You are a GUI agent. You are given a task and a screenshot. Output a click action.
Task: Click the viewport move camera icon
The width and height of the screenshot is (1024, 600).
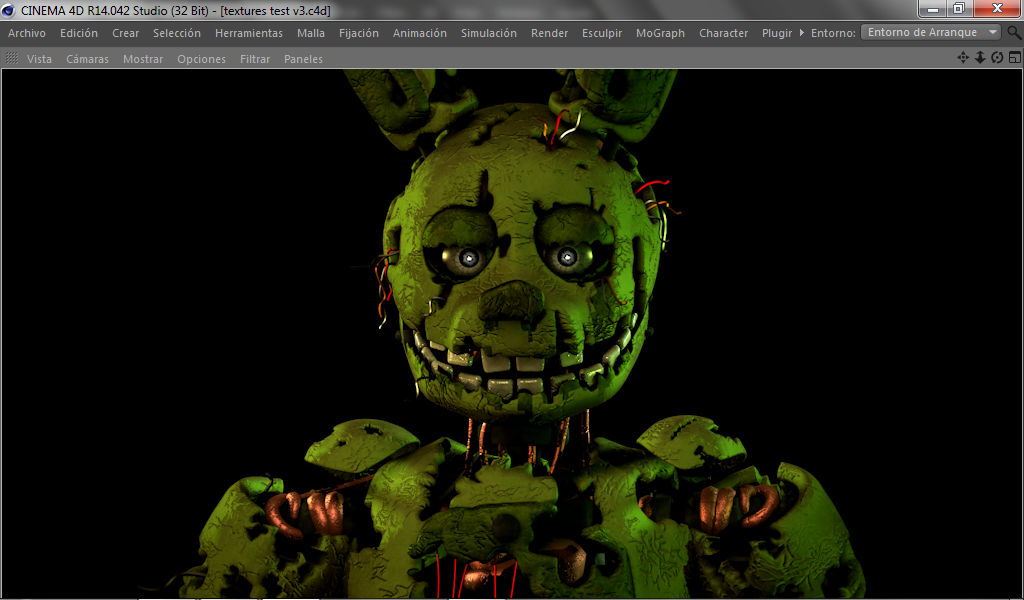(963, 57)
